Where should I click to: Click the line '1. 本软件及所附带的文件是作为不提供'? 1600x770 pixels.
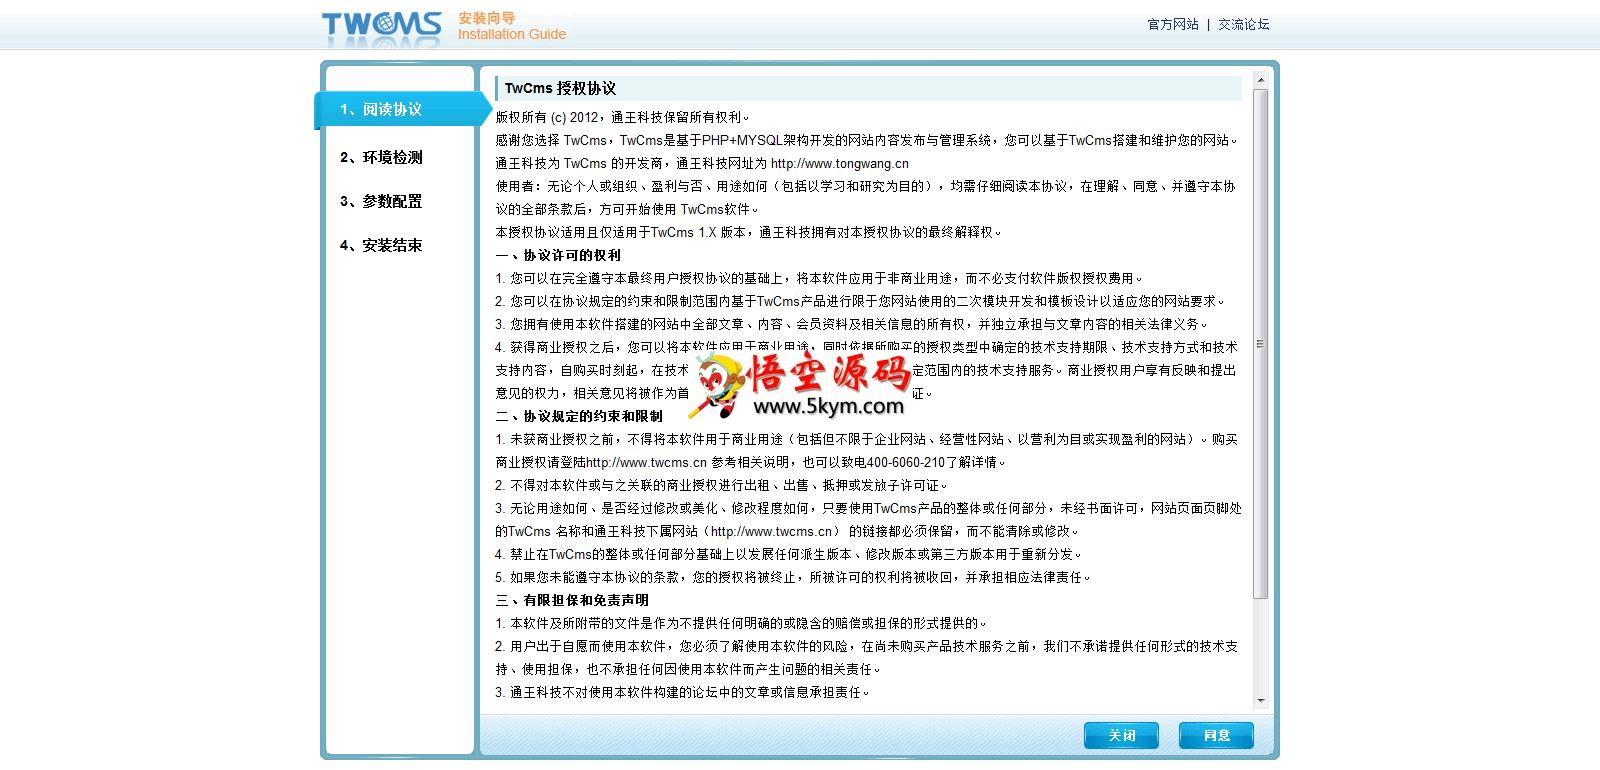[741, 623]
